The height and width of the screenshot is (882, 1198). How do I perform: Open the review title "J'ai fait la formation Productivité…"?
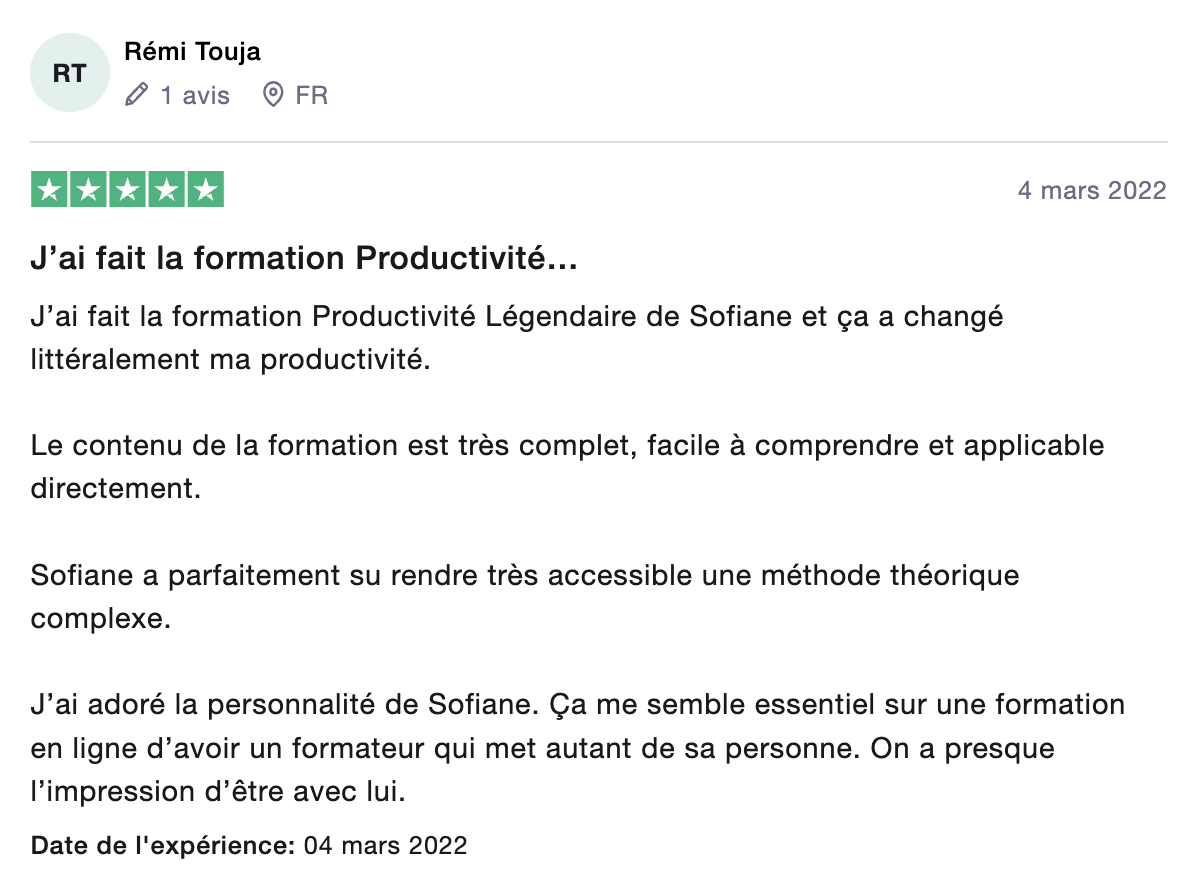click(304, 259)
